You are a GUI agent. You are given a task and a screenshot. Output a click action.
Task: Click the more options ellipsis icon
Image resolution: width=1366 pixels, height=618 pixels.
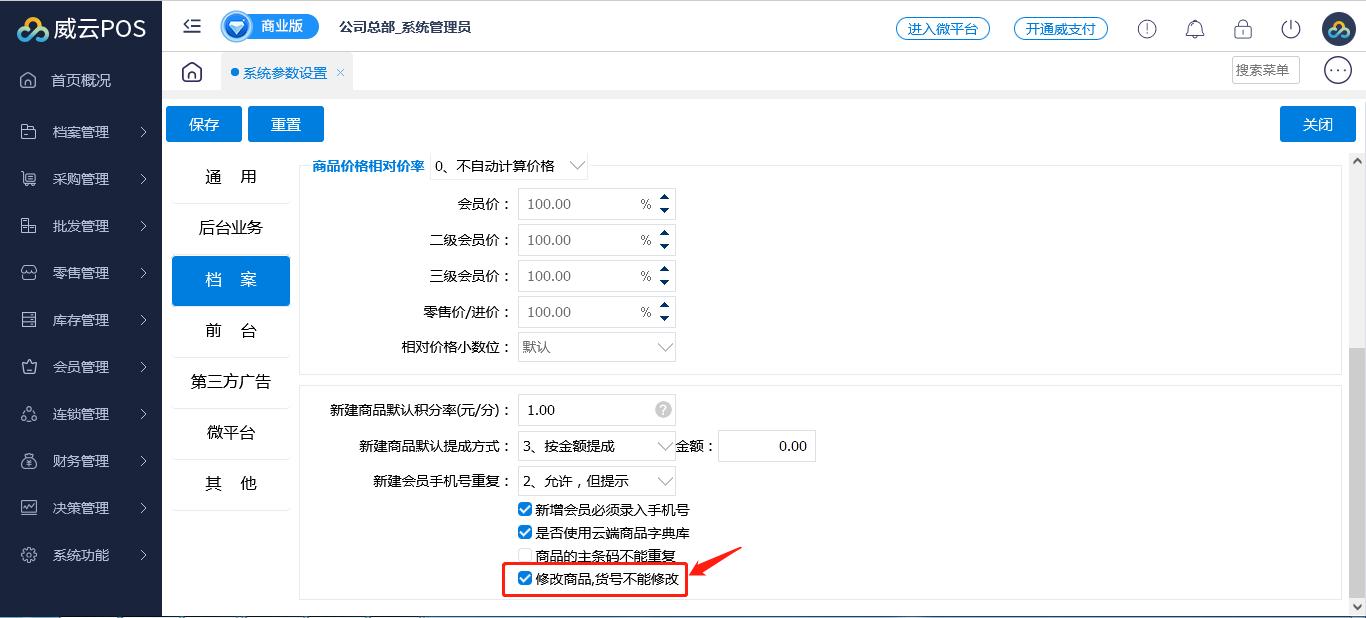point(1337,70)
